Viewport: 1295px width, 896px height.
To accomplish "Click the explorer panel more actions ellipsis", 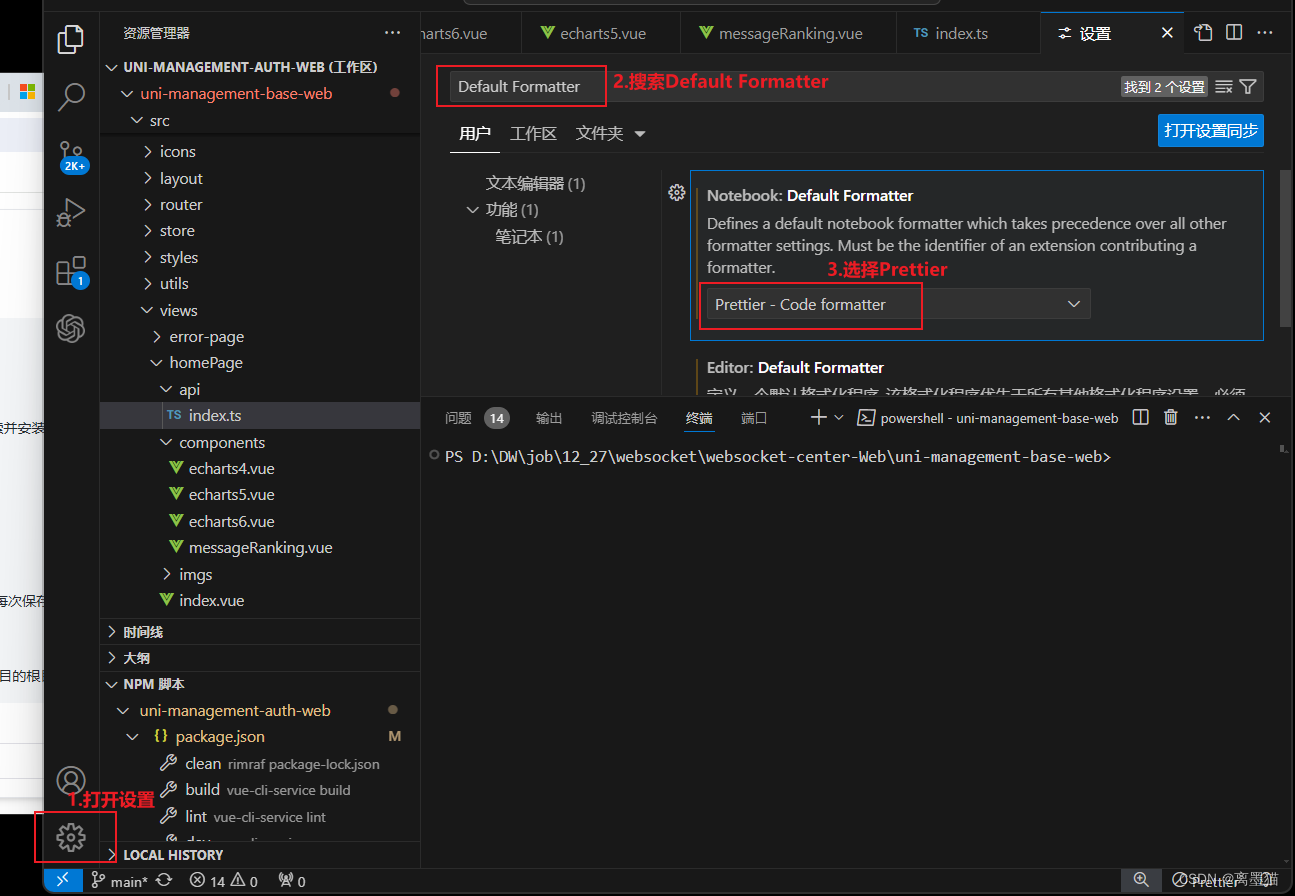I will coord(390,33).
